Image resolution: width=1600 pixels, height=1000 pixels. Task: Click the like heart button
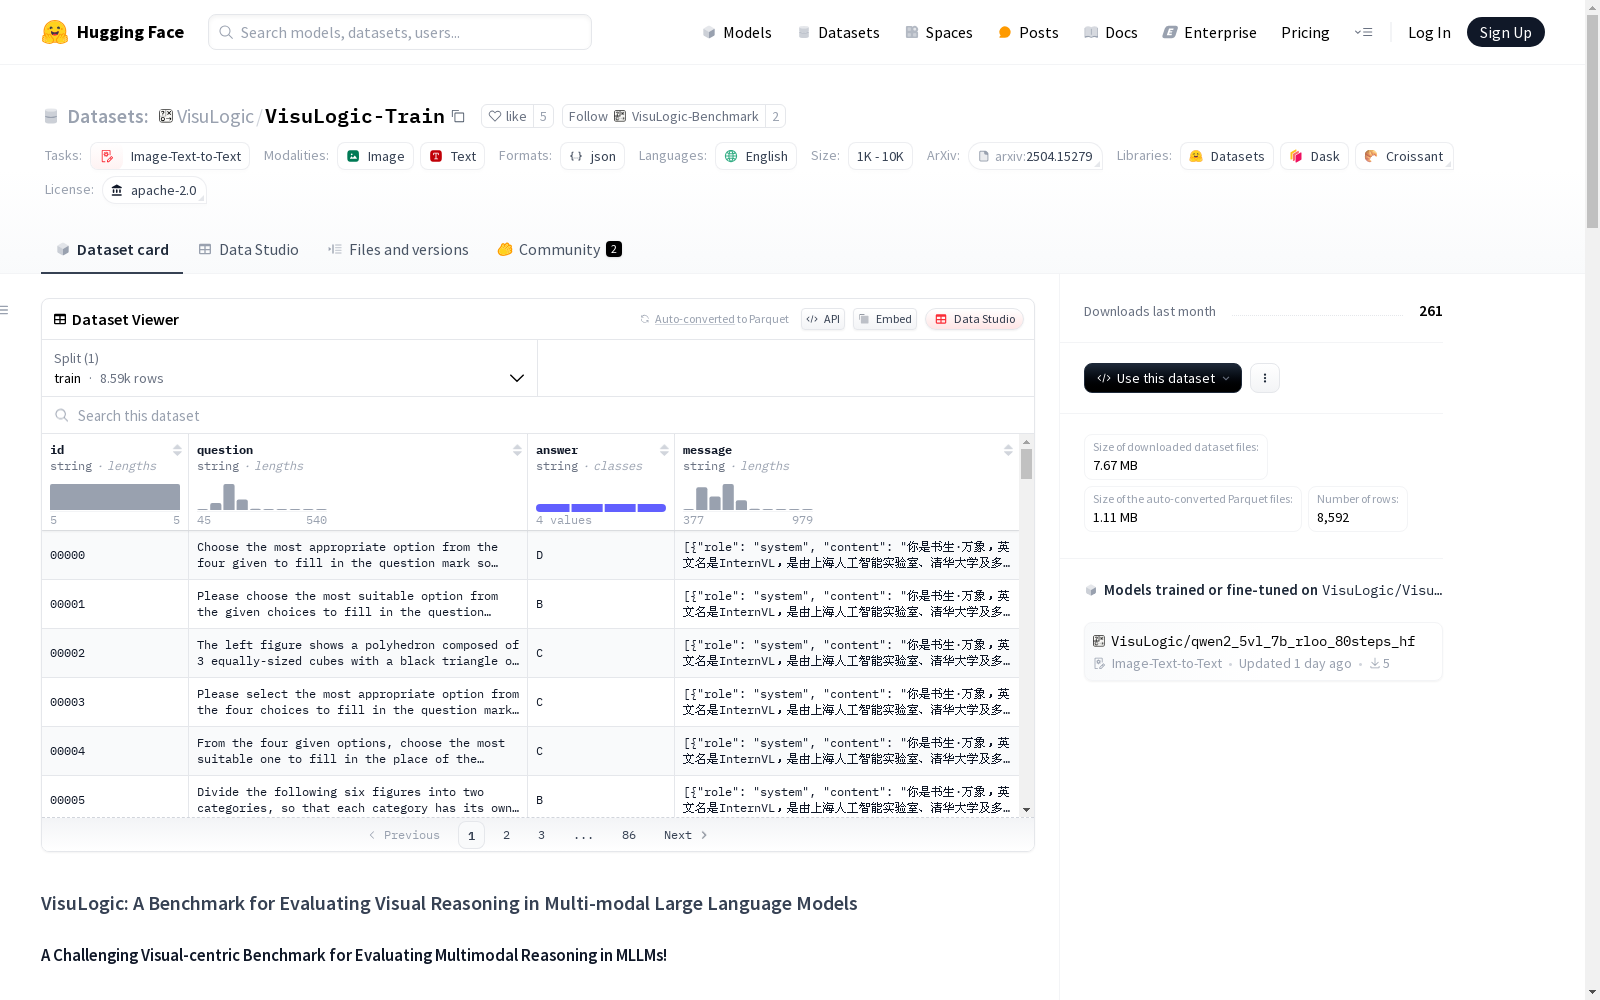(508, 116)
